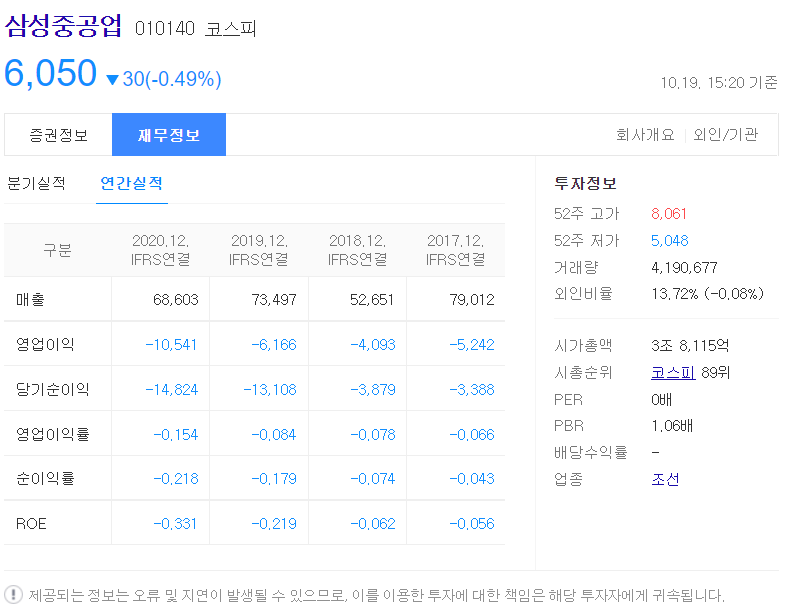Click the PER value 0배
Image resolution: width=790 pixels, height=606 pixels.
[x=662, y=400]
